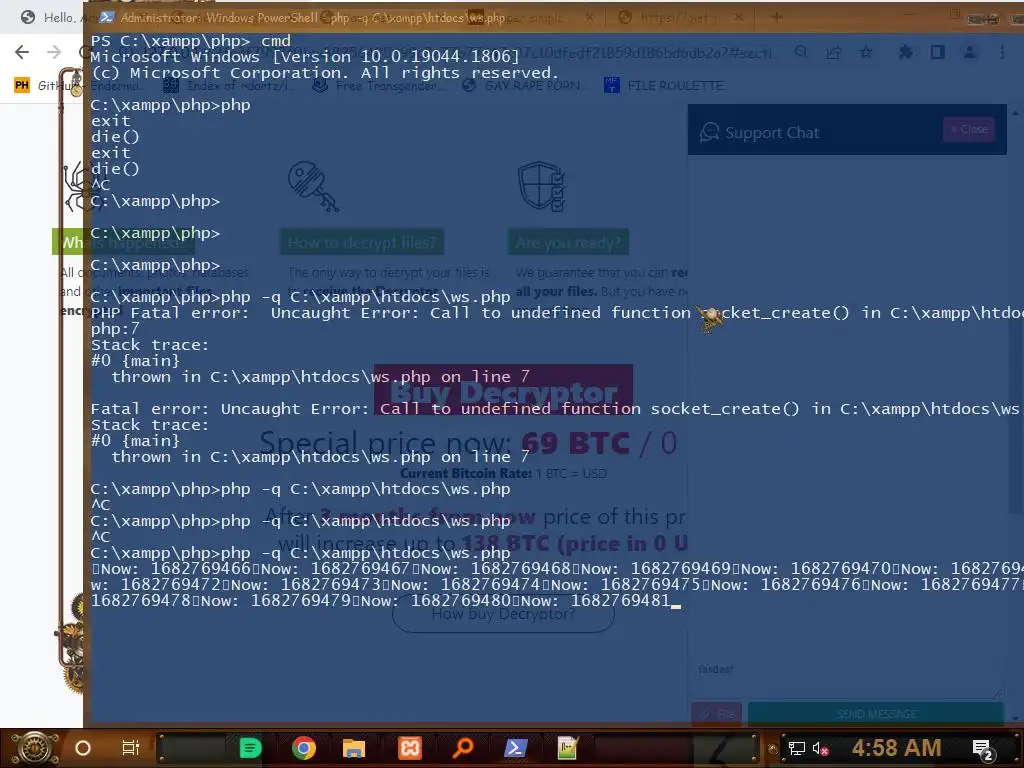This screenshot has height=768, width=1024.
Task: Switch to PowerShell from the taskbar
Action: click(515, 748)
